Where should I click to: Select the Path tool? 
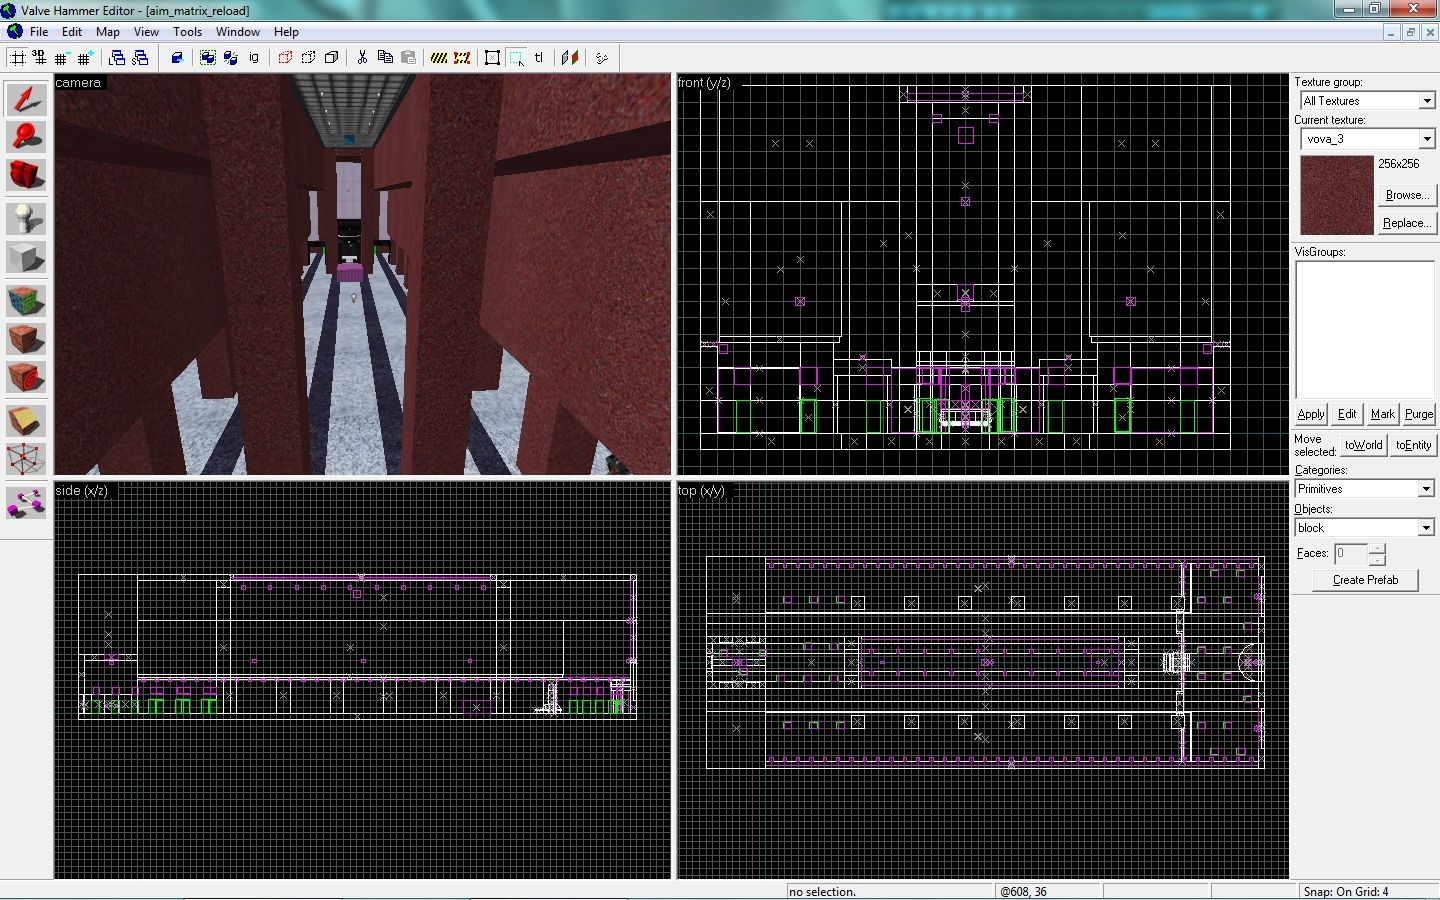pyautogui.click(x=27, y=502)
